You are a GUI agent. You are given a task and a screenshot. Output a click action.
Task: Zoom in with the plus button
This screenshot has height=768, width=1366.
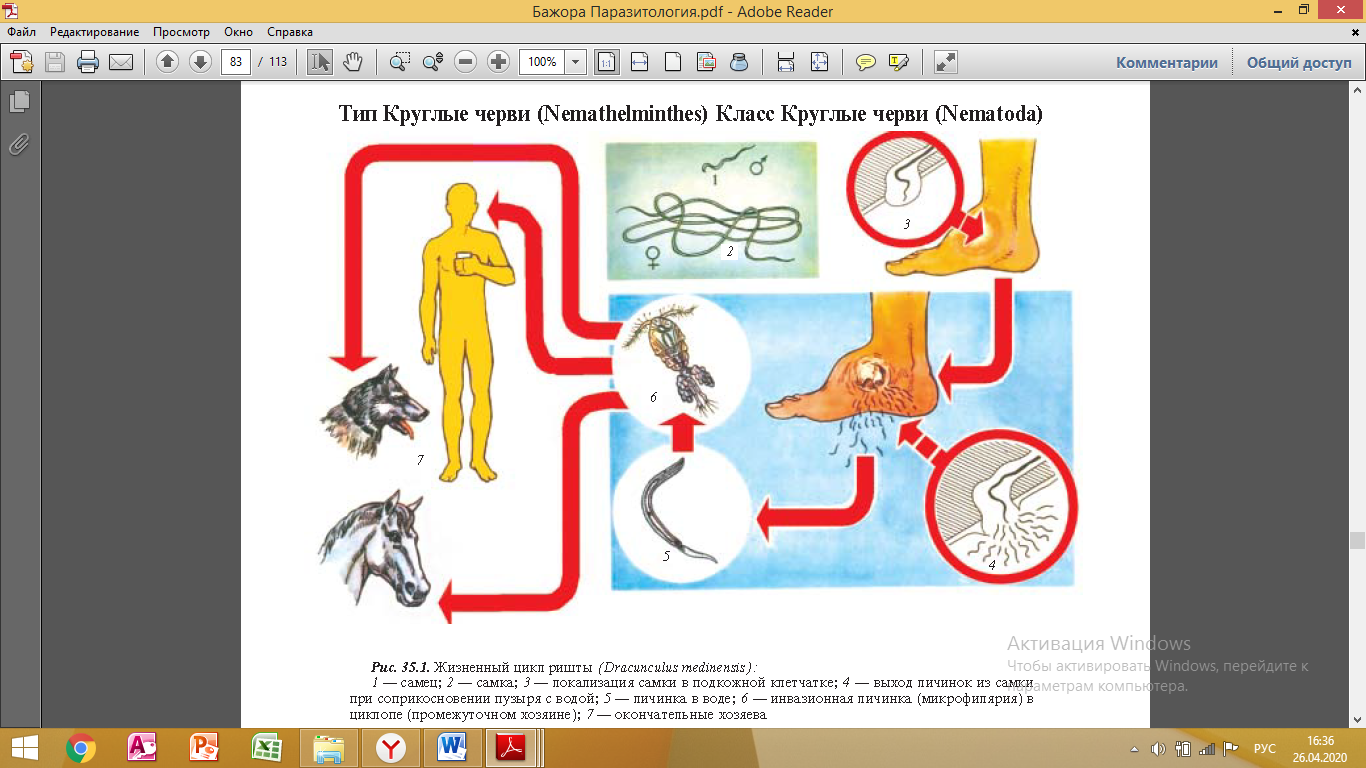pyautogui.click(x=498, y=62)
